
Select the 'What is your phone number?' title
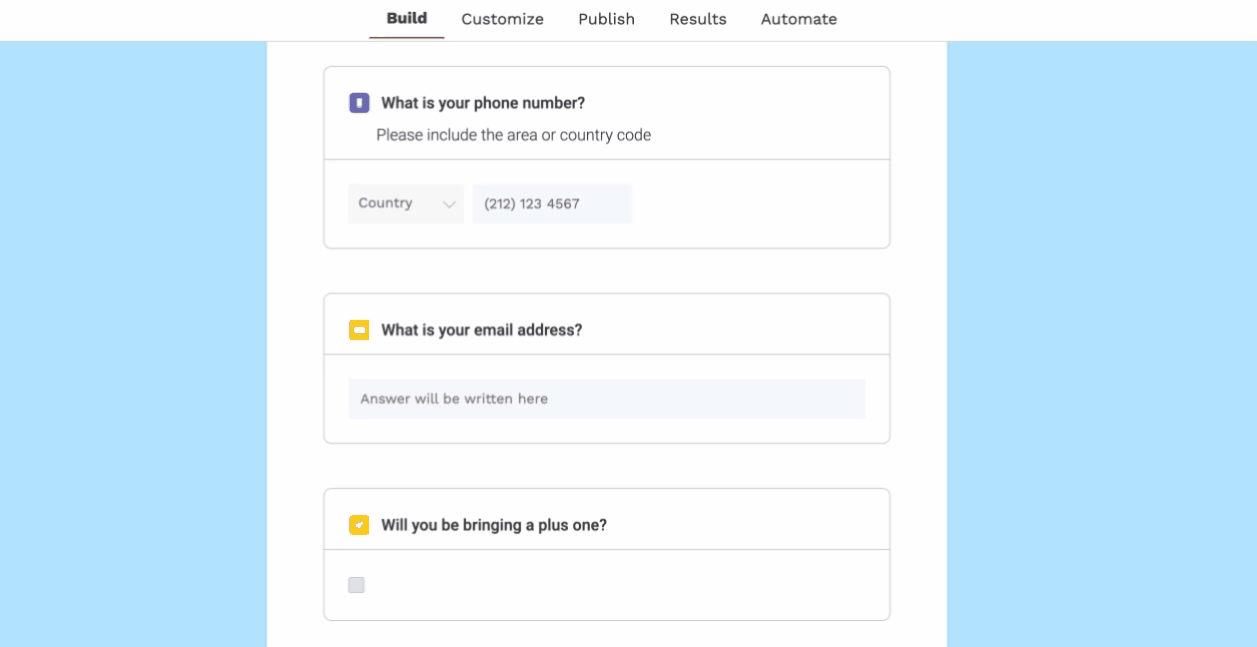pos(483,103)
